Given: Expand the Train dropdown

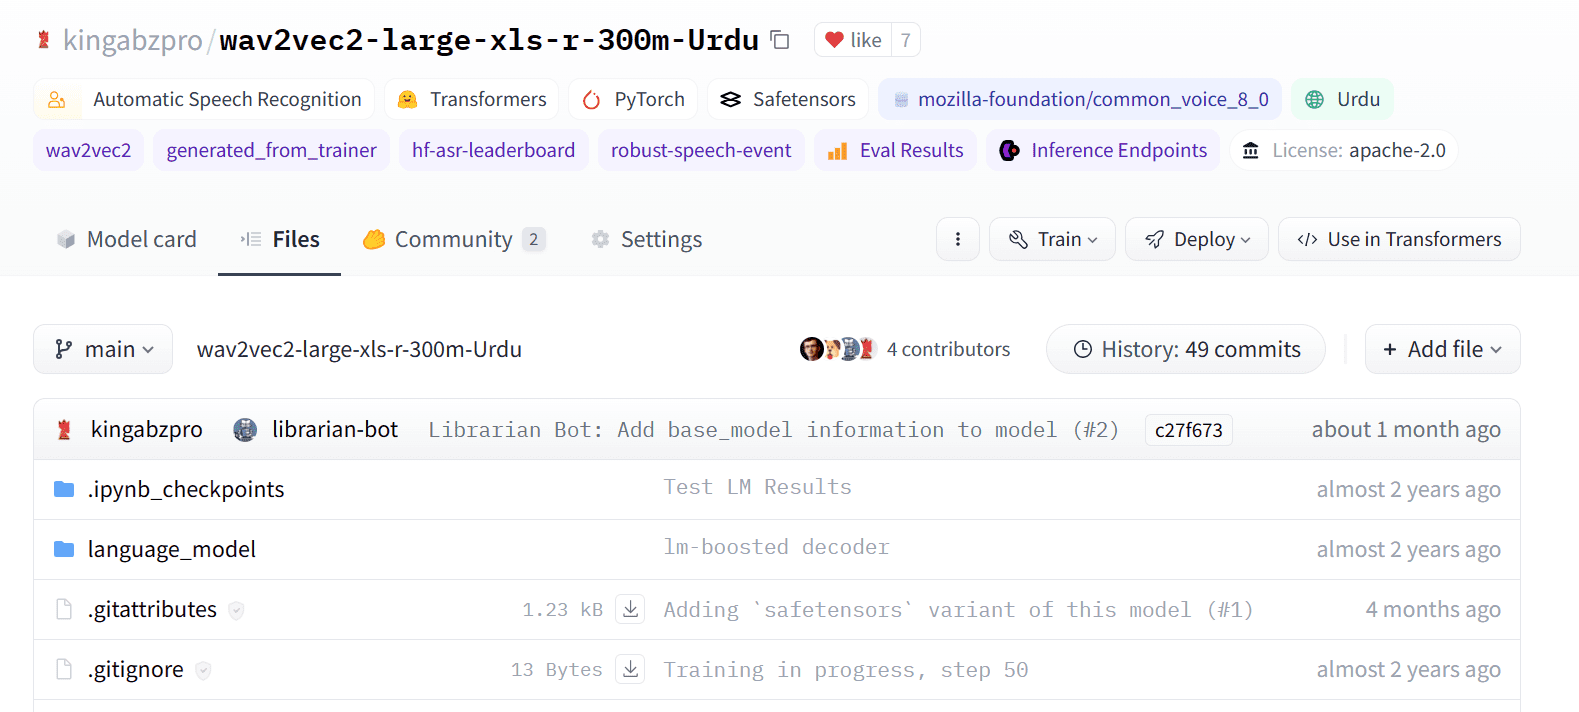Looking at the screenshot, I should click(x=1052, y=239).
